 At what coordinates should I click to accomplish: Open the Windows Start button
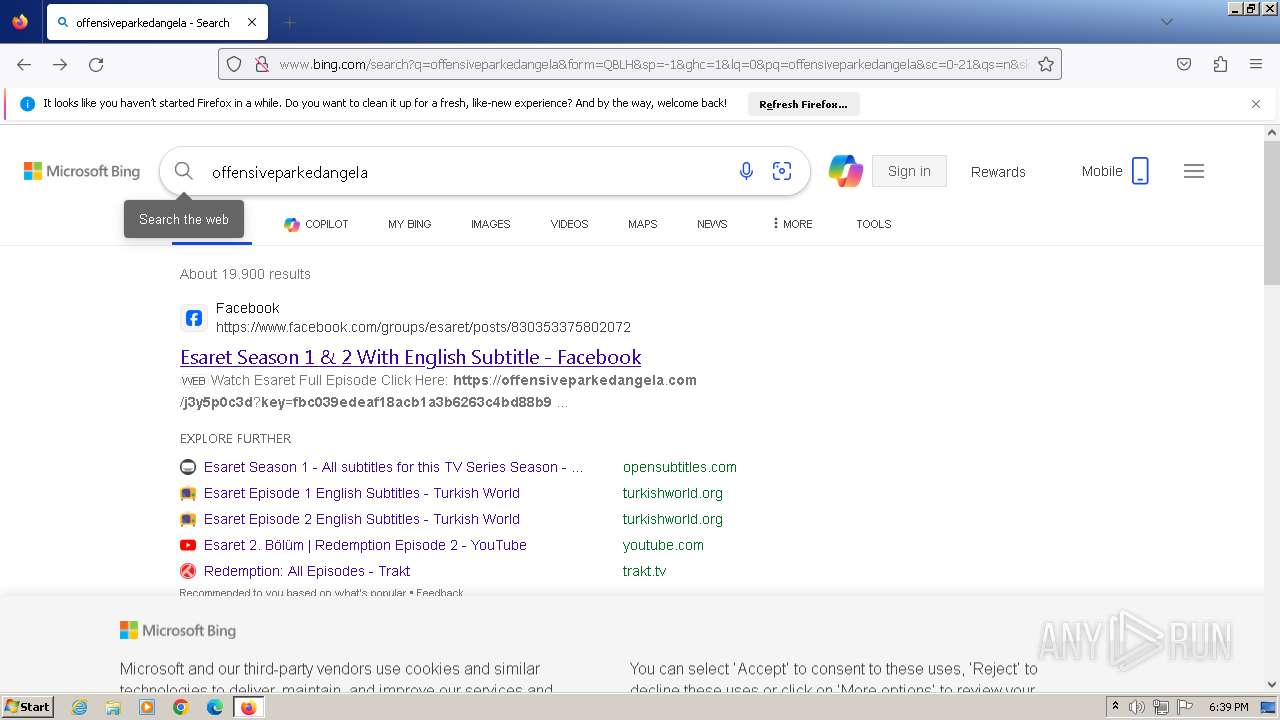[x=27, y=706]
